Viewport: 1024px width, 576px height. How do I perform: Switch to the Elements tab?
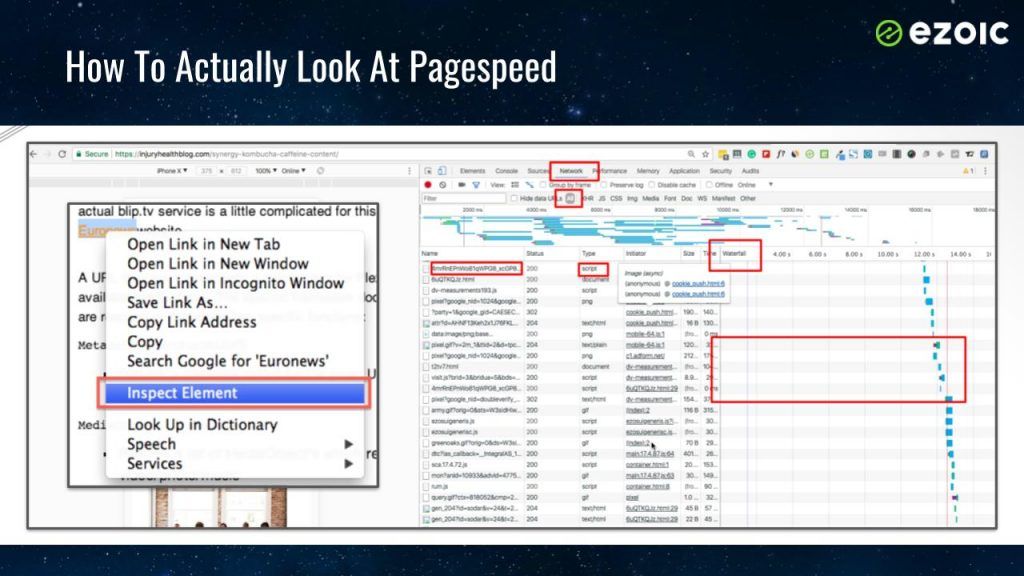(472, 171)
